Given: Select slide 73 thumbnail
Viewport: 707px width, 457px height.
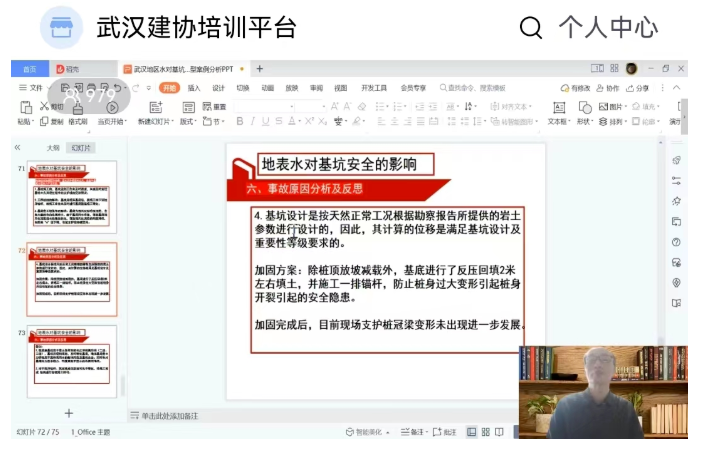Looking at the screenshot, I should (71, 360).
